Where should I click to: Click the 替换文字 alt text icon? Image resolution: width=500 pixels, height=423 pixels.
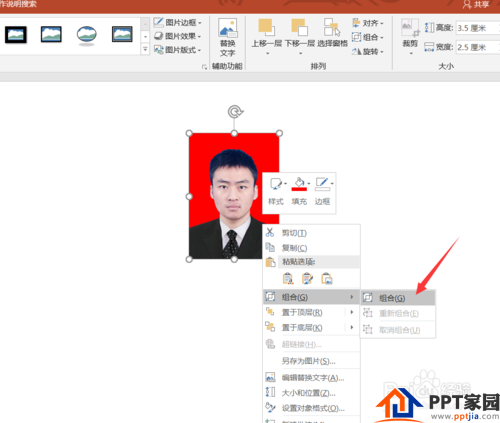click(x=228, y=28)
